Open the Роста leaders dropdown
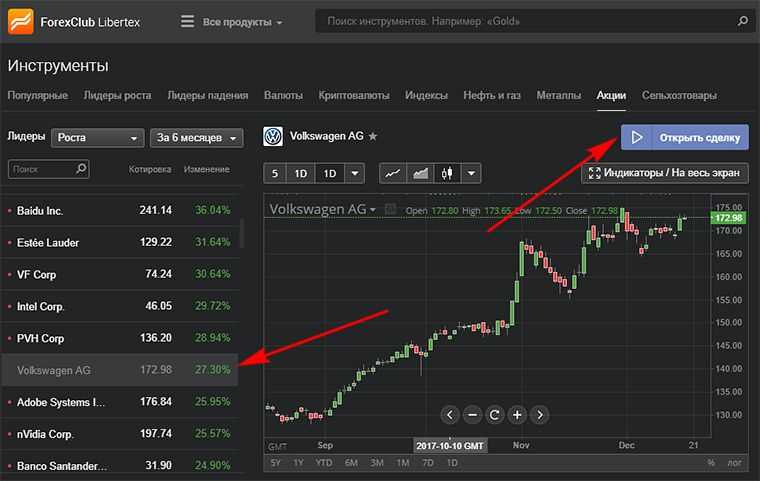 (97, 138)
